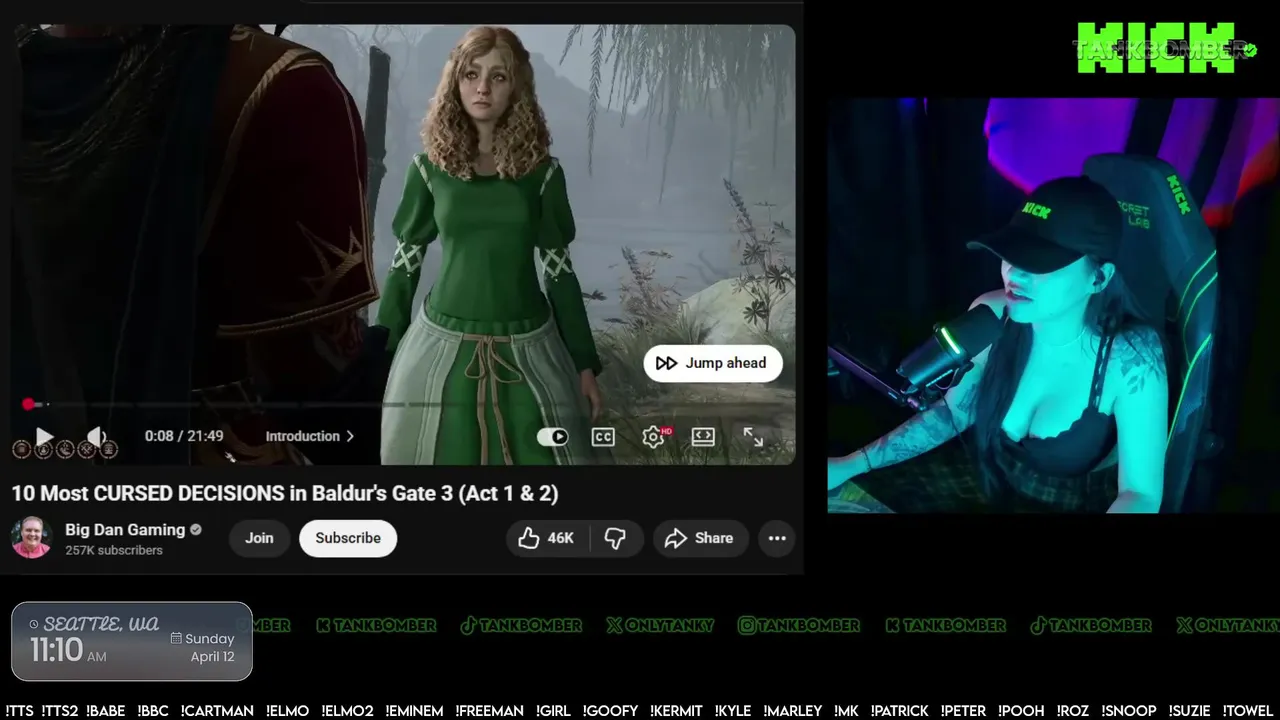Click the video title text
The height and width of the screenshot is (720, 1280).
[285, 493]
